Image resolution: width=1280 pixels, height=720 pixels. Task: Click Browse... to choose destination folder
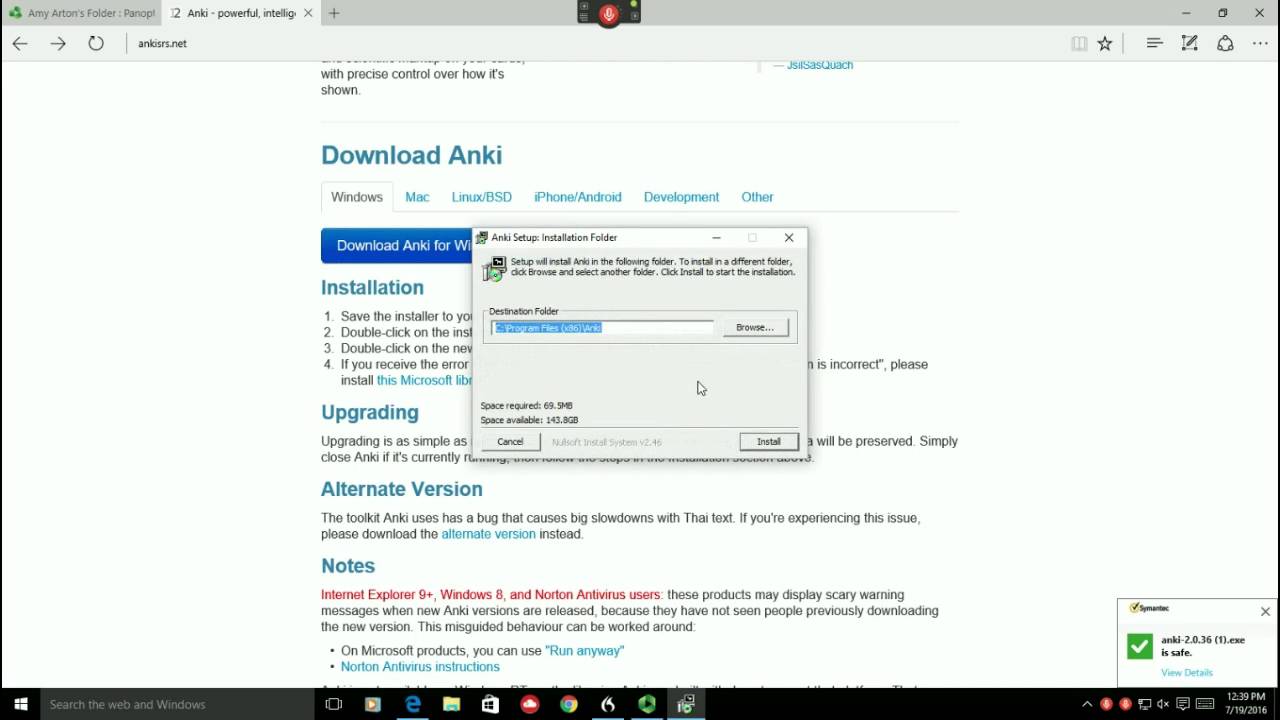tap(755, 327)
